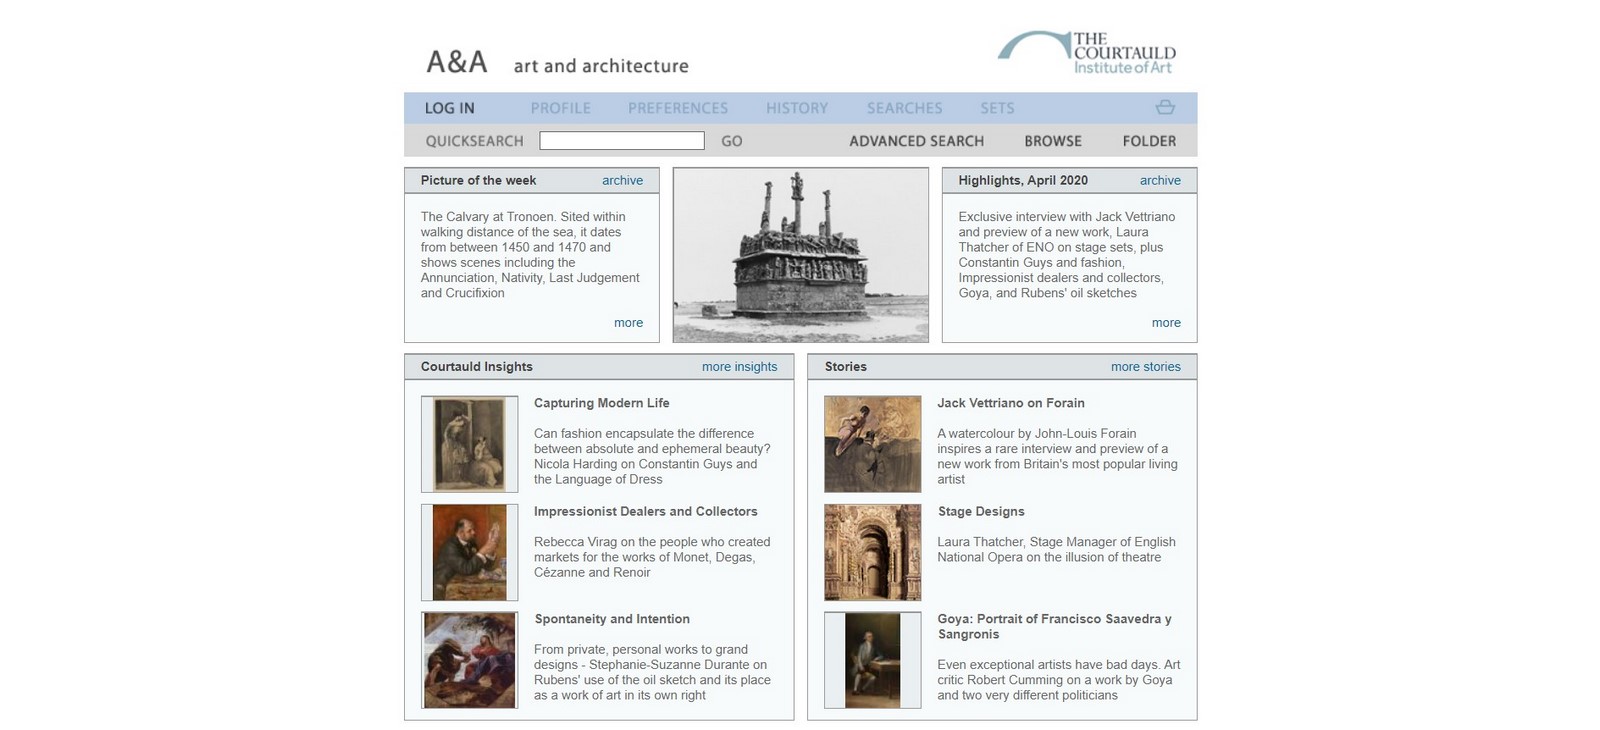Image resolution: width=1600 pixels, height=730 pixels.
Task: Click the GO search button
Action: click(732, 141)
